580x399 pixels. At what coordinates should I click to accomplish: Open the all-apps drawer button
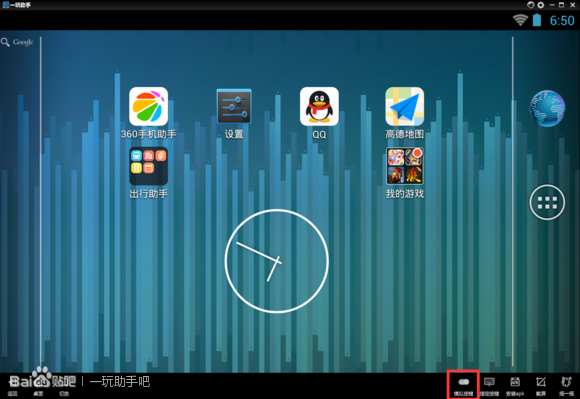[x=547, y=202]
